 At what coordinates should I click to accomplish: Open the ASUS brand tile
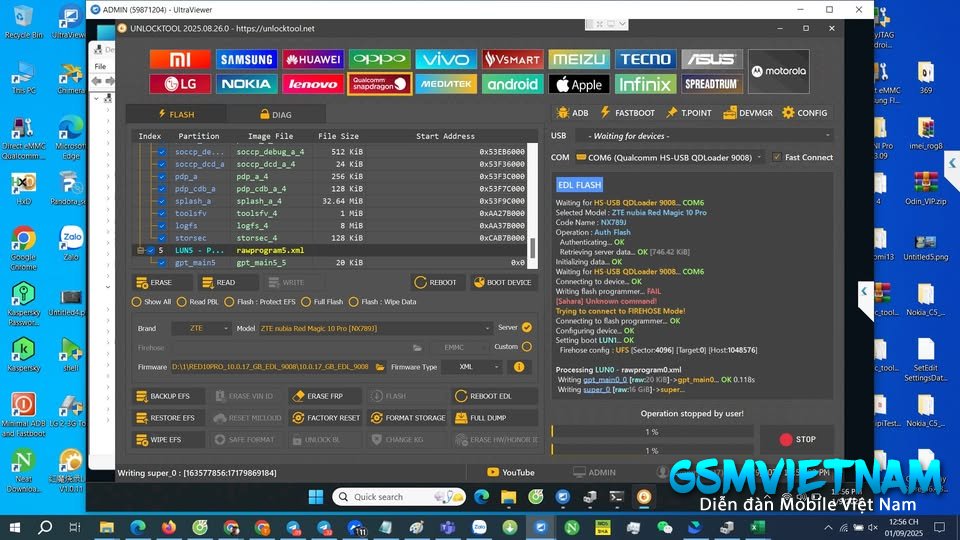point(712,59)
